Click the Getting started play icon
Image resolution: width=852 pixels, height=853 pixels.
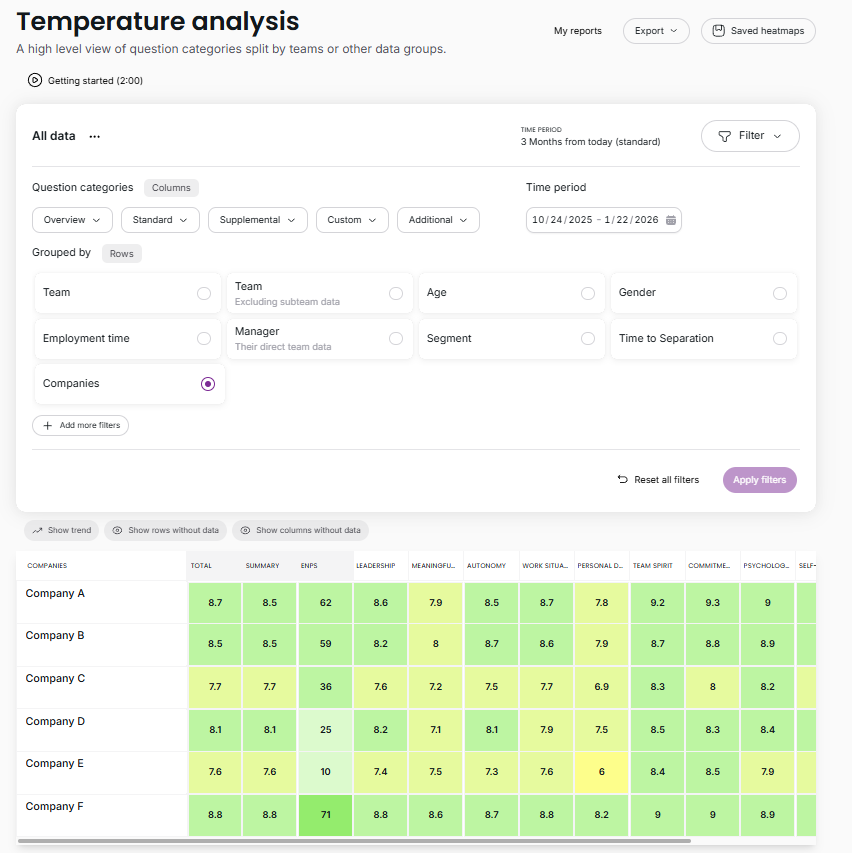35,80
